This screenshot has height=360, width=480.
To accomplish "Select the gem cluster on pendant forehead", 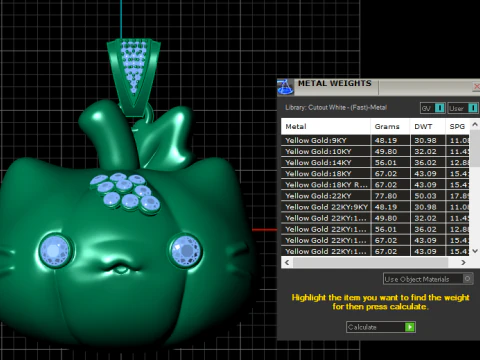I will tap(126, 193).
